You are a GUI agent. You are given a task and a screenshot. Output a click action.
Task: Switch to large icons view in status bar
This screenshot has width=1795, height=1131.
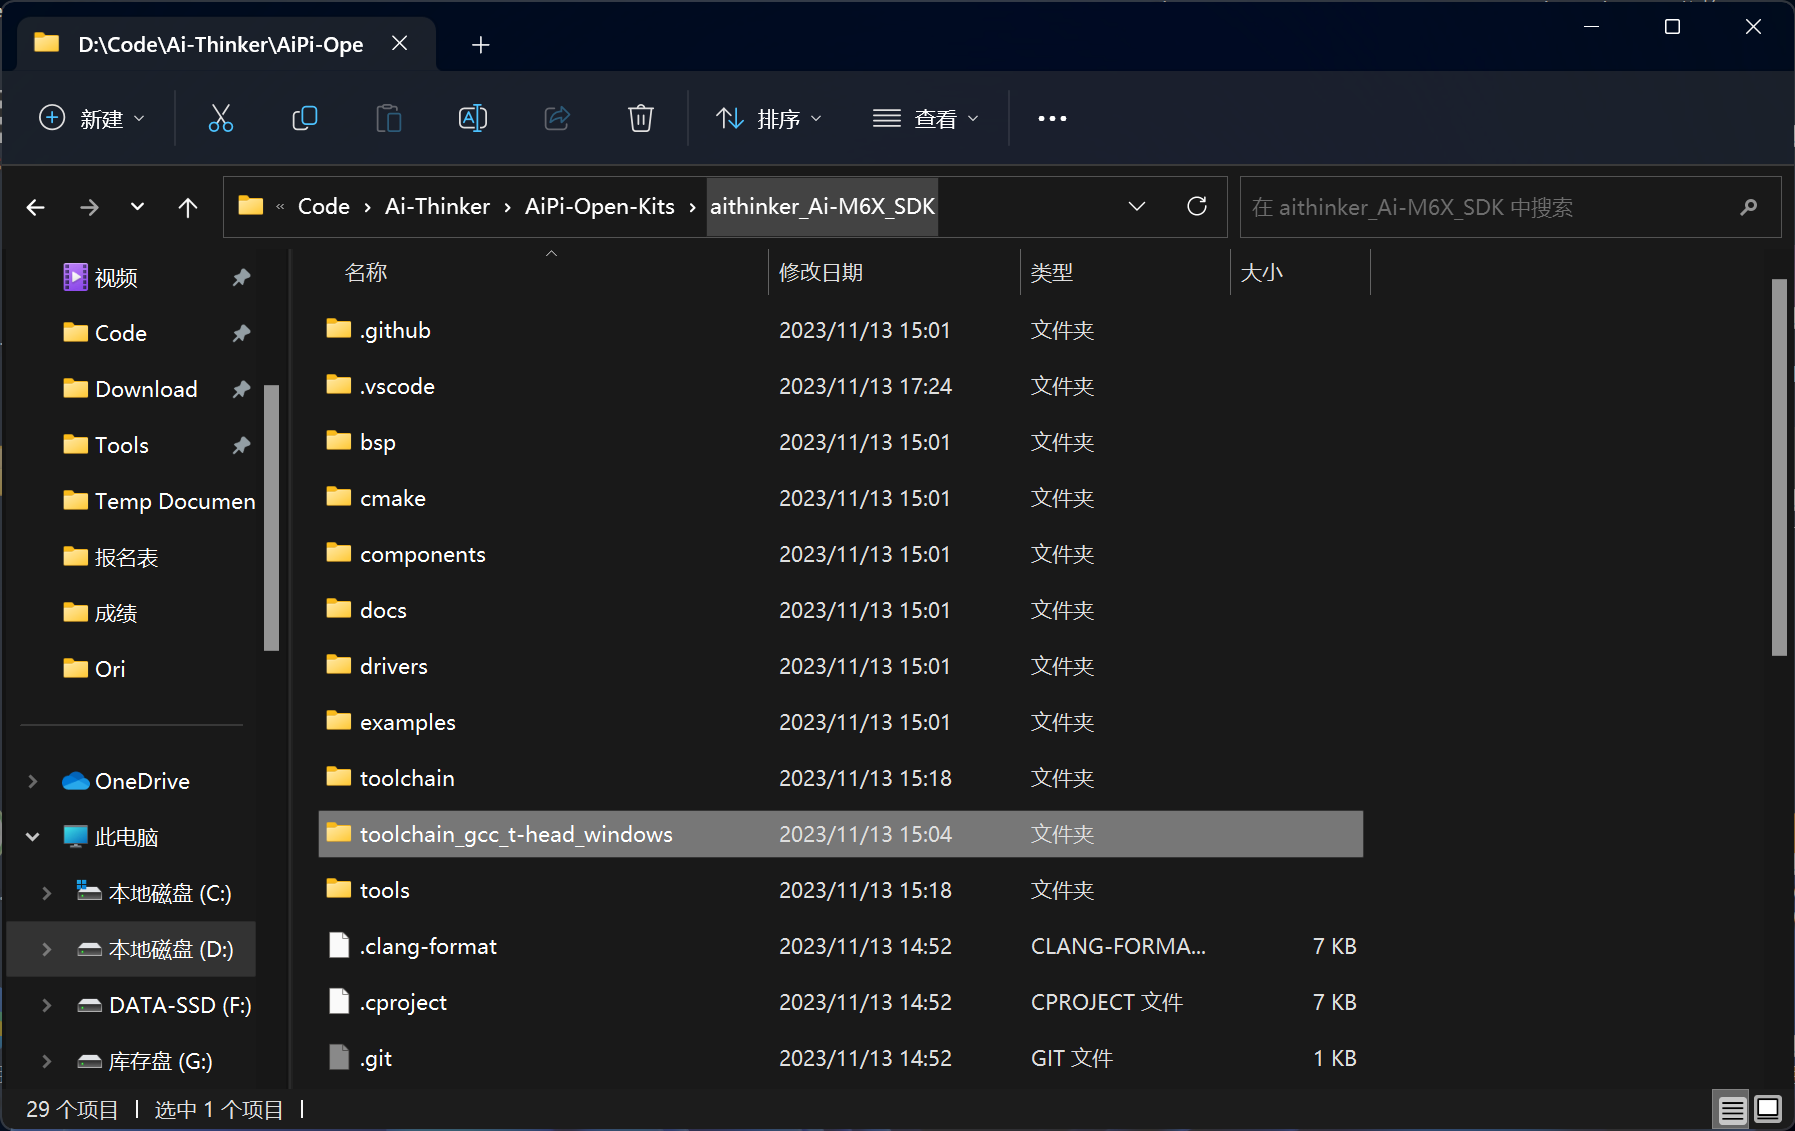tap(1767, 1109)
